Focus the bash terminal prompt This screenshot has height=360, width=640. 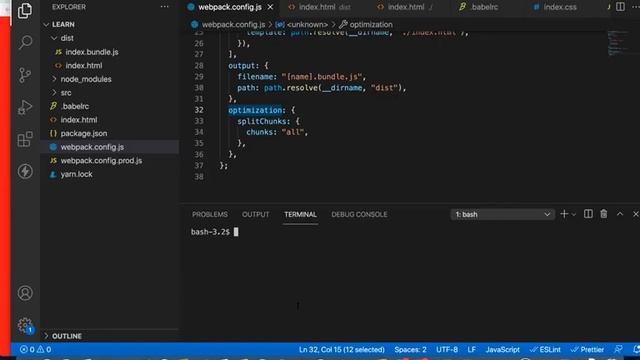(x=214, y=232)
